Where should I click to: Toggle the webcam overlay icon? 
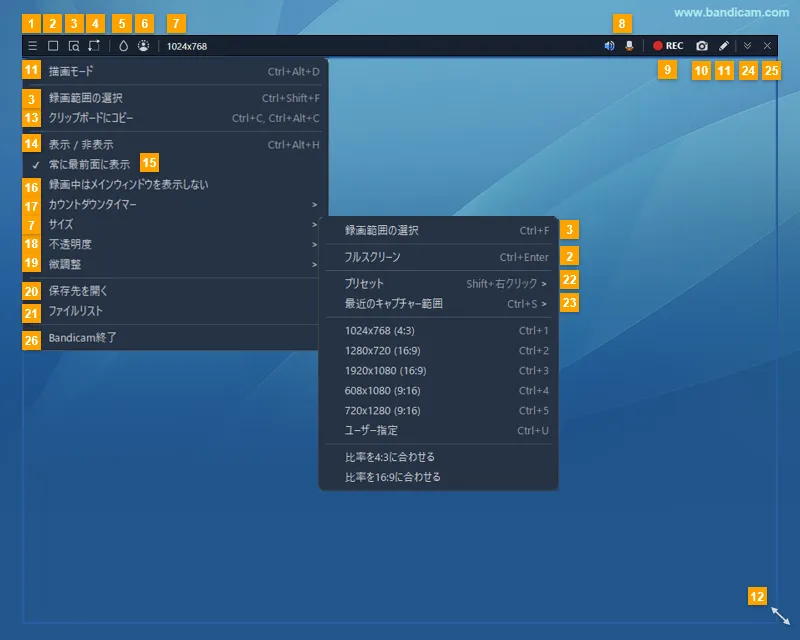pyautogui.click(x=144, y=46)
